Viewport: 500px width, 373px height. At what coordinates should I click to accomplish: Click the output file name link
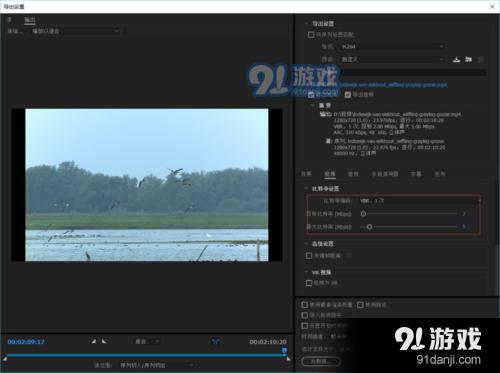click(393, 85)
